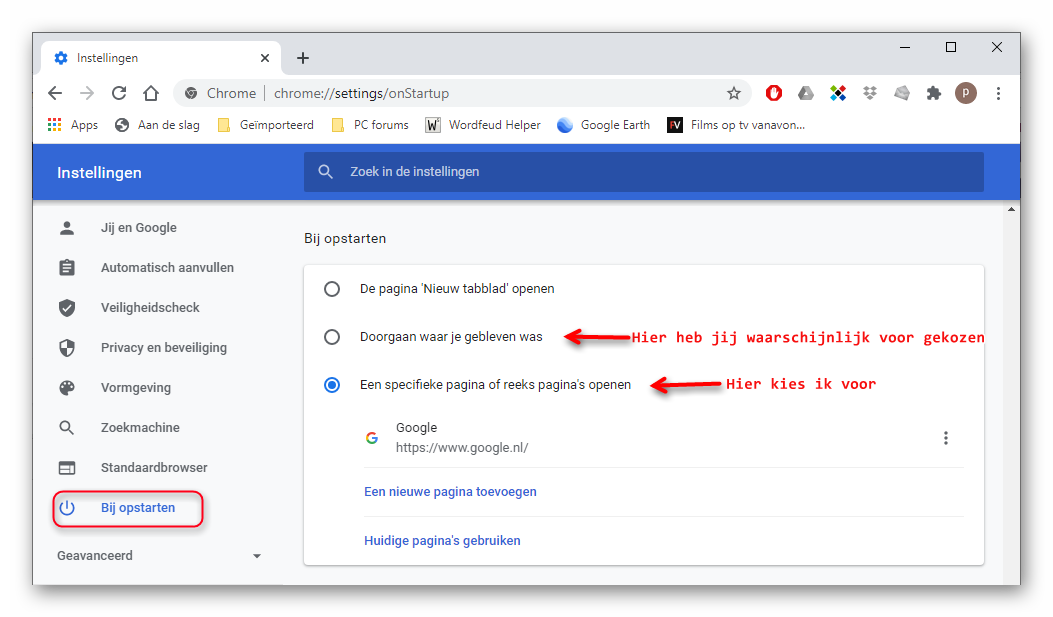Viewport: 1053px width, 617px height.
Task: Click 'Huidige pagina's gebruiken' link
Action: 442,541
